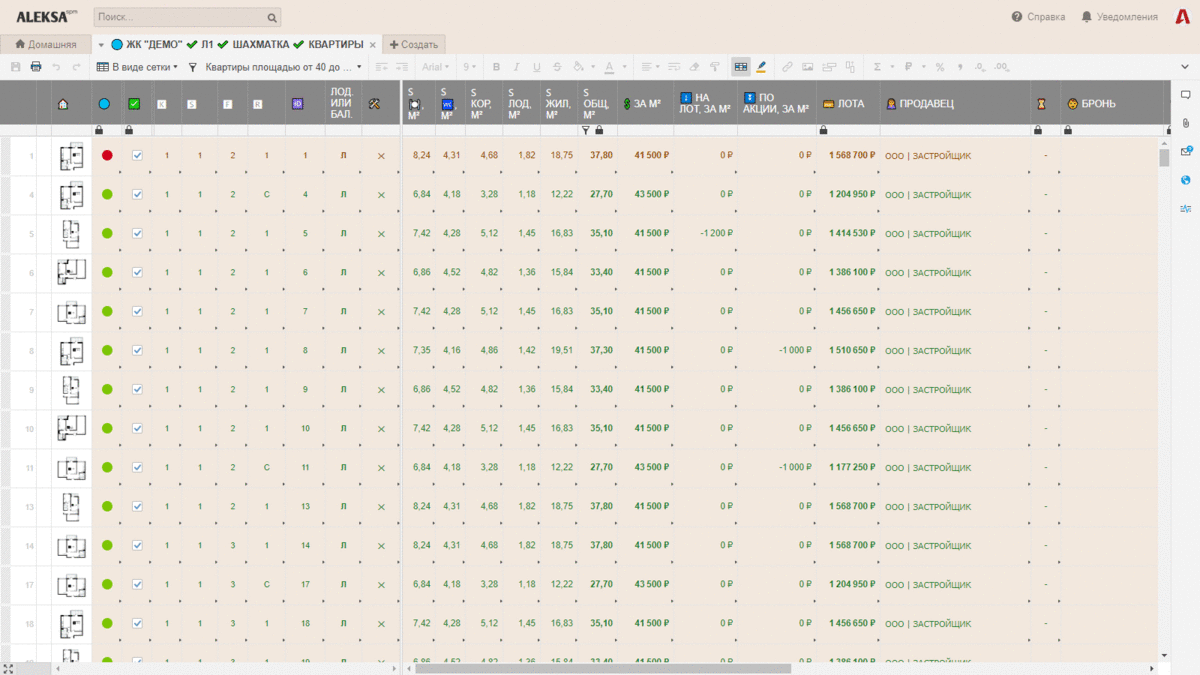This screenshot has height=675, width=1200.
Task: Click the Undo arrow icon
Action: [x=56, y=67]
